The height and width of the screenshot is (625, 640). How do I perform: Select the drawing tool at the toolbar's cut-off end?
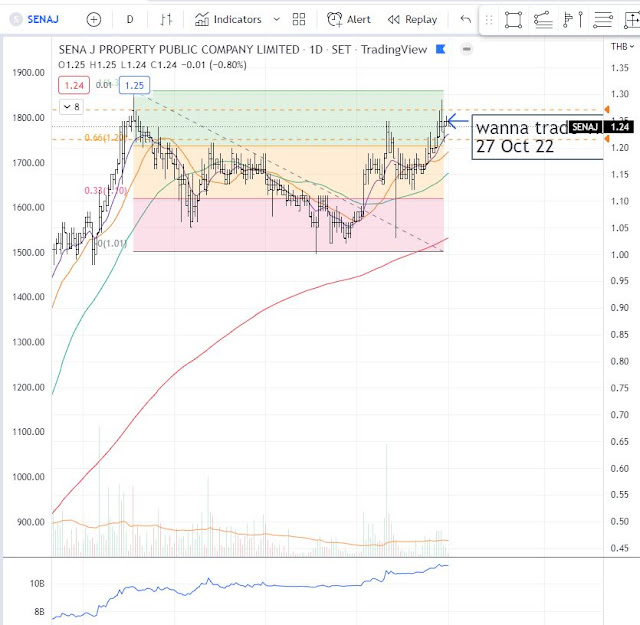[x=632, y=20]
